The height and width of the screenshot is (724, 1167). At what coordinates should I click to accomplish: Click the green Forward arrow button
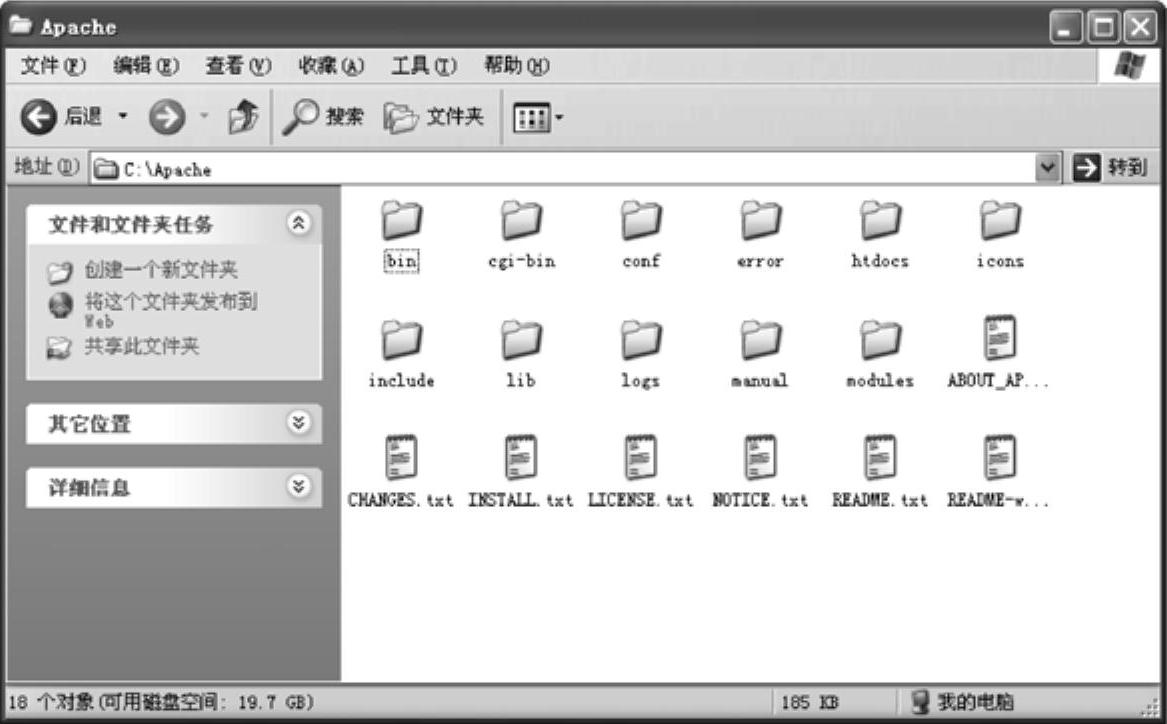click(x=167, y=117)
